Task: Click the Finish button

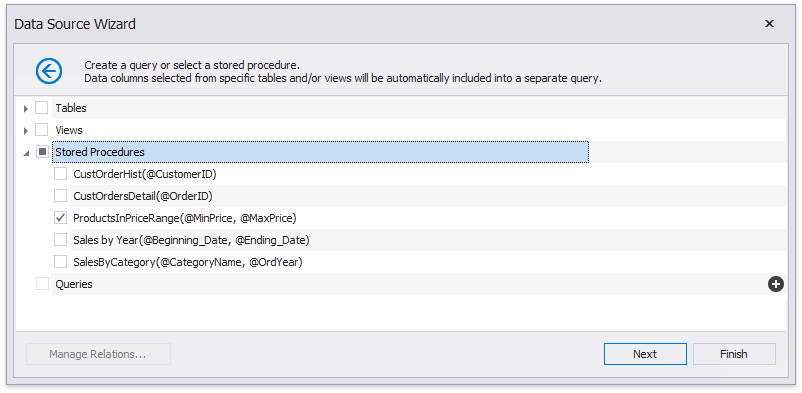Action: [734, 354]
